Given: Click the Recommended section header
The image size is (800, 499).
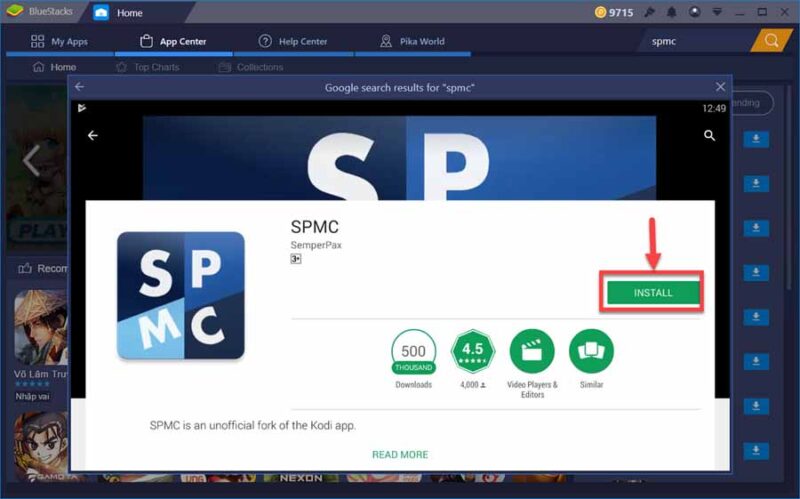Looking at the screenshot, I should (43, 268).
